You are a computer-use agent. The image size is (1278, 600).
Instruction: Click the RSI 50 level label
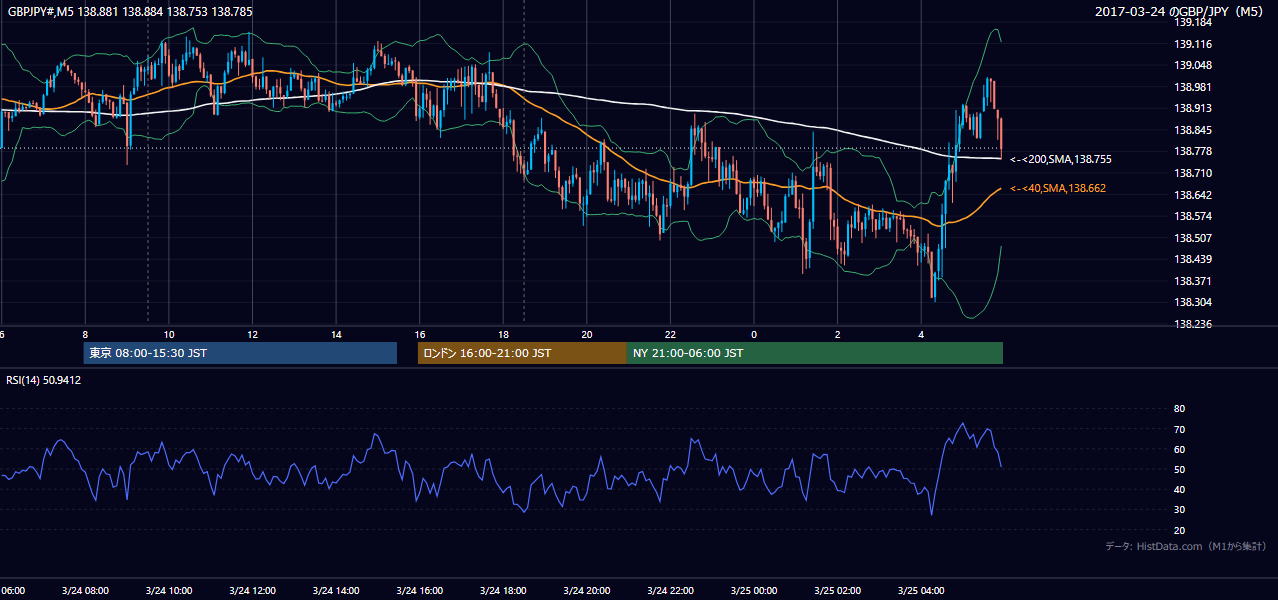tap(1179, 469)
